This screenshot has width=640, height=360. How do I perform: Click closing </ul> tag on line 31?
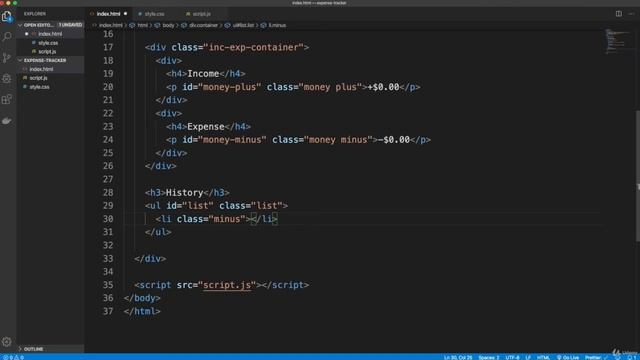tap(158, 232)
